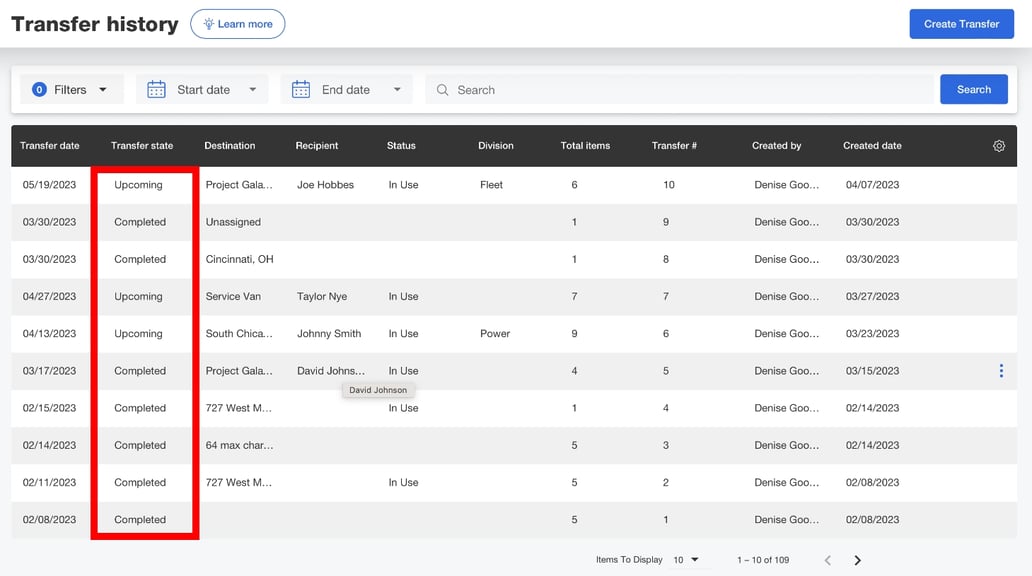Click the Create Transfer button
This screenshot has width=1032, height=576.
coord(960,24)
